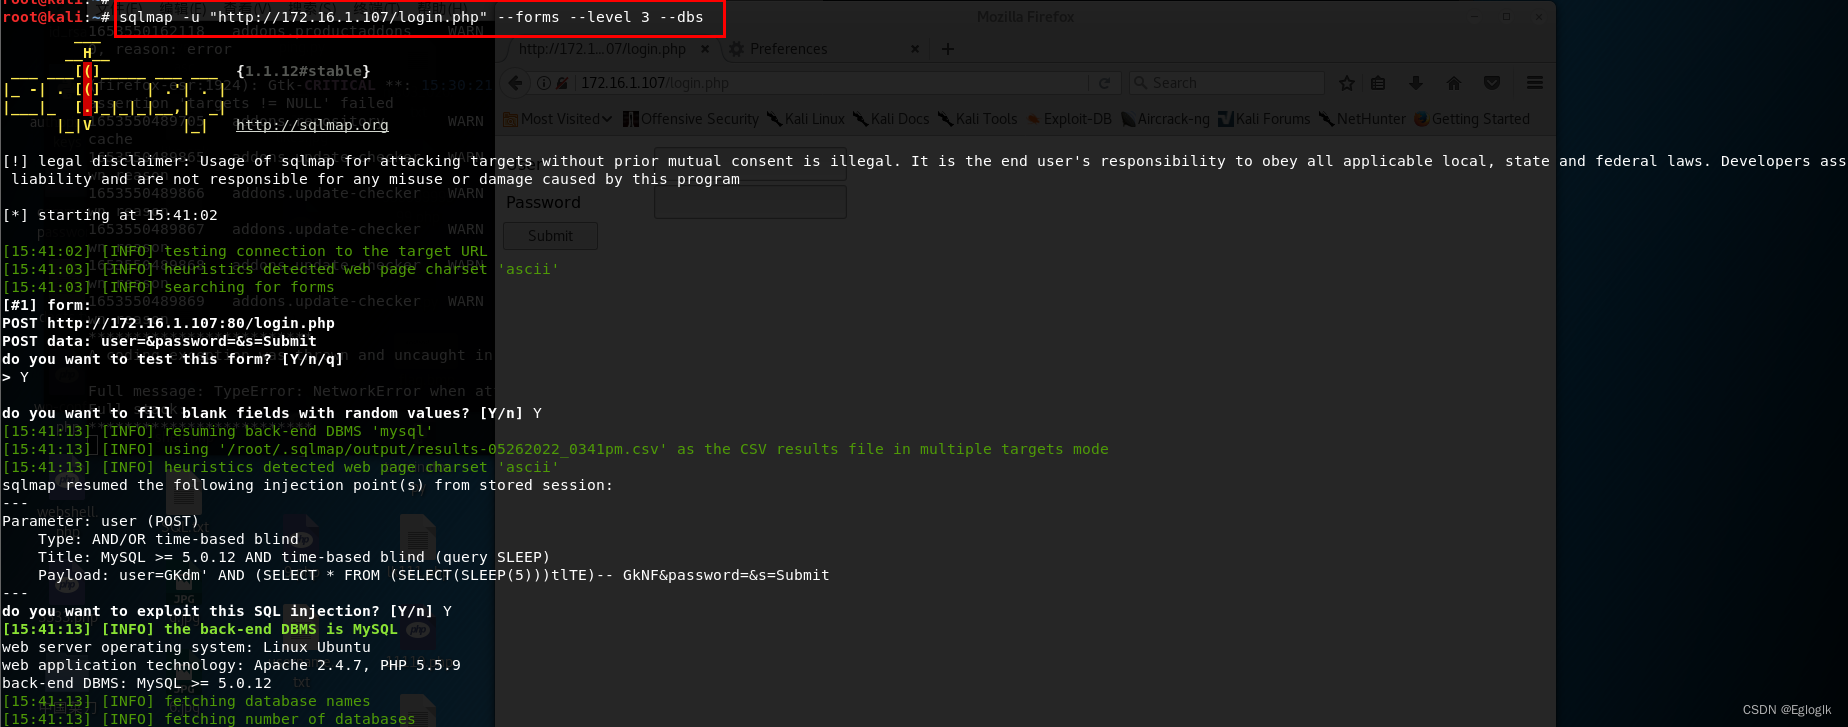Switch to the Preferences Firefox tab
The image size is (1848, 727).
pyautogui.click(x=825, y=49)
